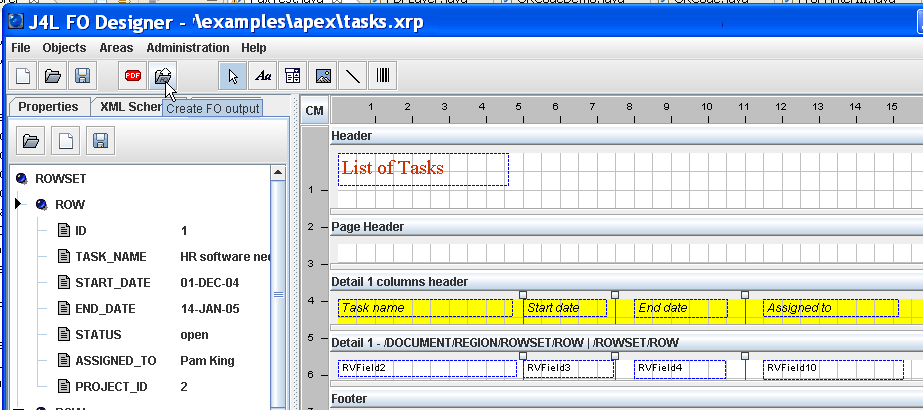The width and height of the screenshot is (923, 410).
Task: Select the TASK_NAME field in tree
Action: 111,256
